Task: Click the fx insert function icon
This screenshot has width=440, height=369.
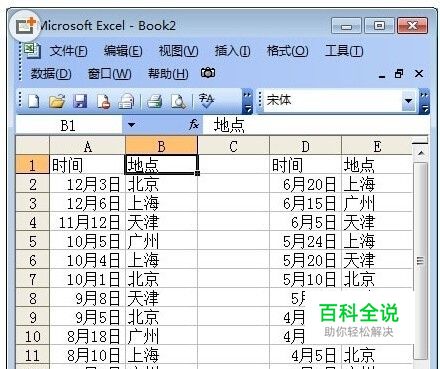Action: pyautogui.click(x=194, y=125)
